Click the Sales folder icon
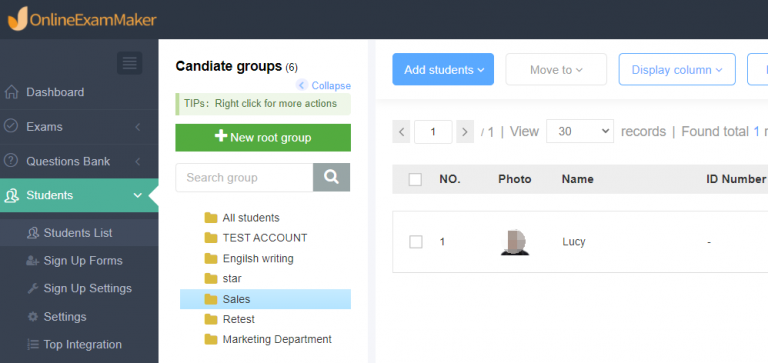Image resolution: width=768 pixels, height=363 pixels. [211, 299]
